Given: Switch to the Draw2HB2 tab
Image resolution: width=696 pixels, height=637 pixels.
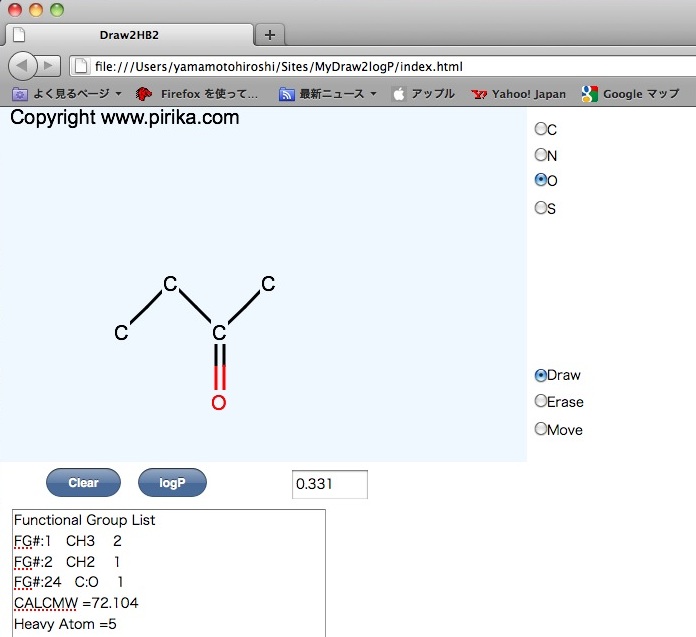Looking at the screenshot, I should [129, 35].
